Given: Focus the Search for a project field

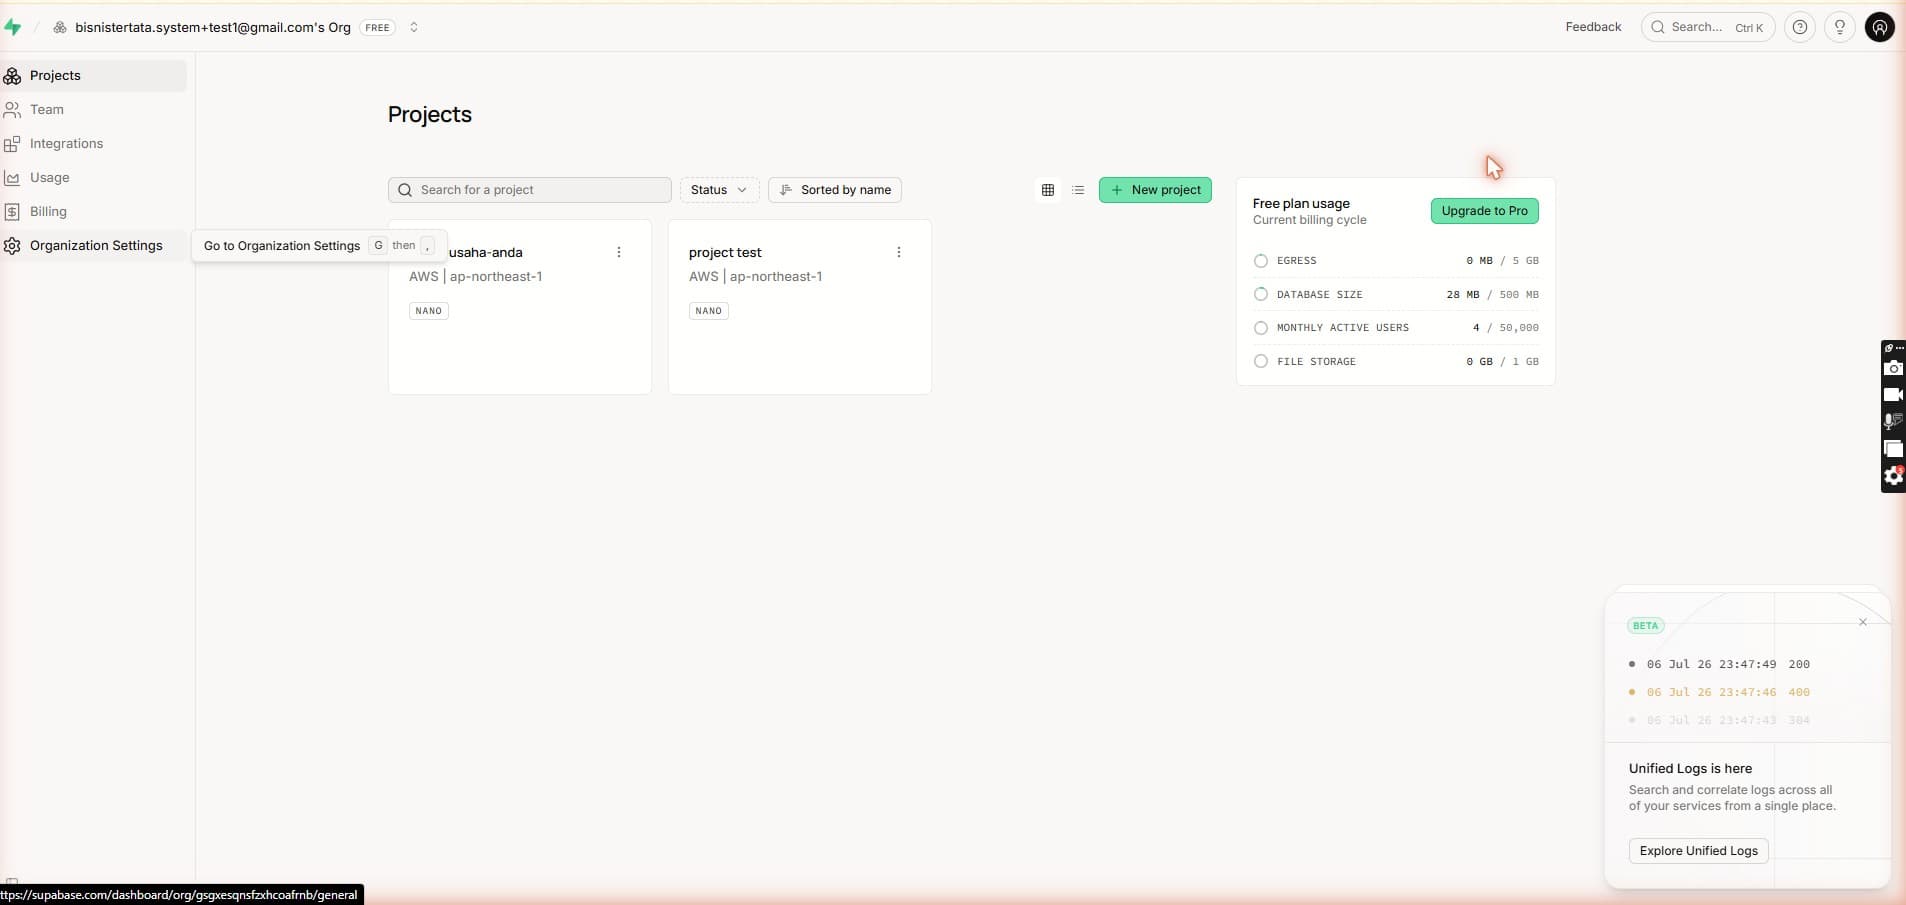Looking at the screenshot, I should tap(529, 190).
